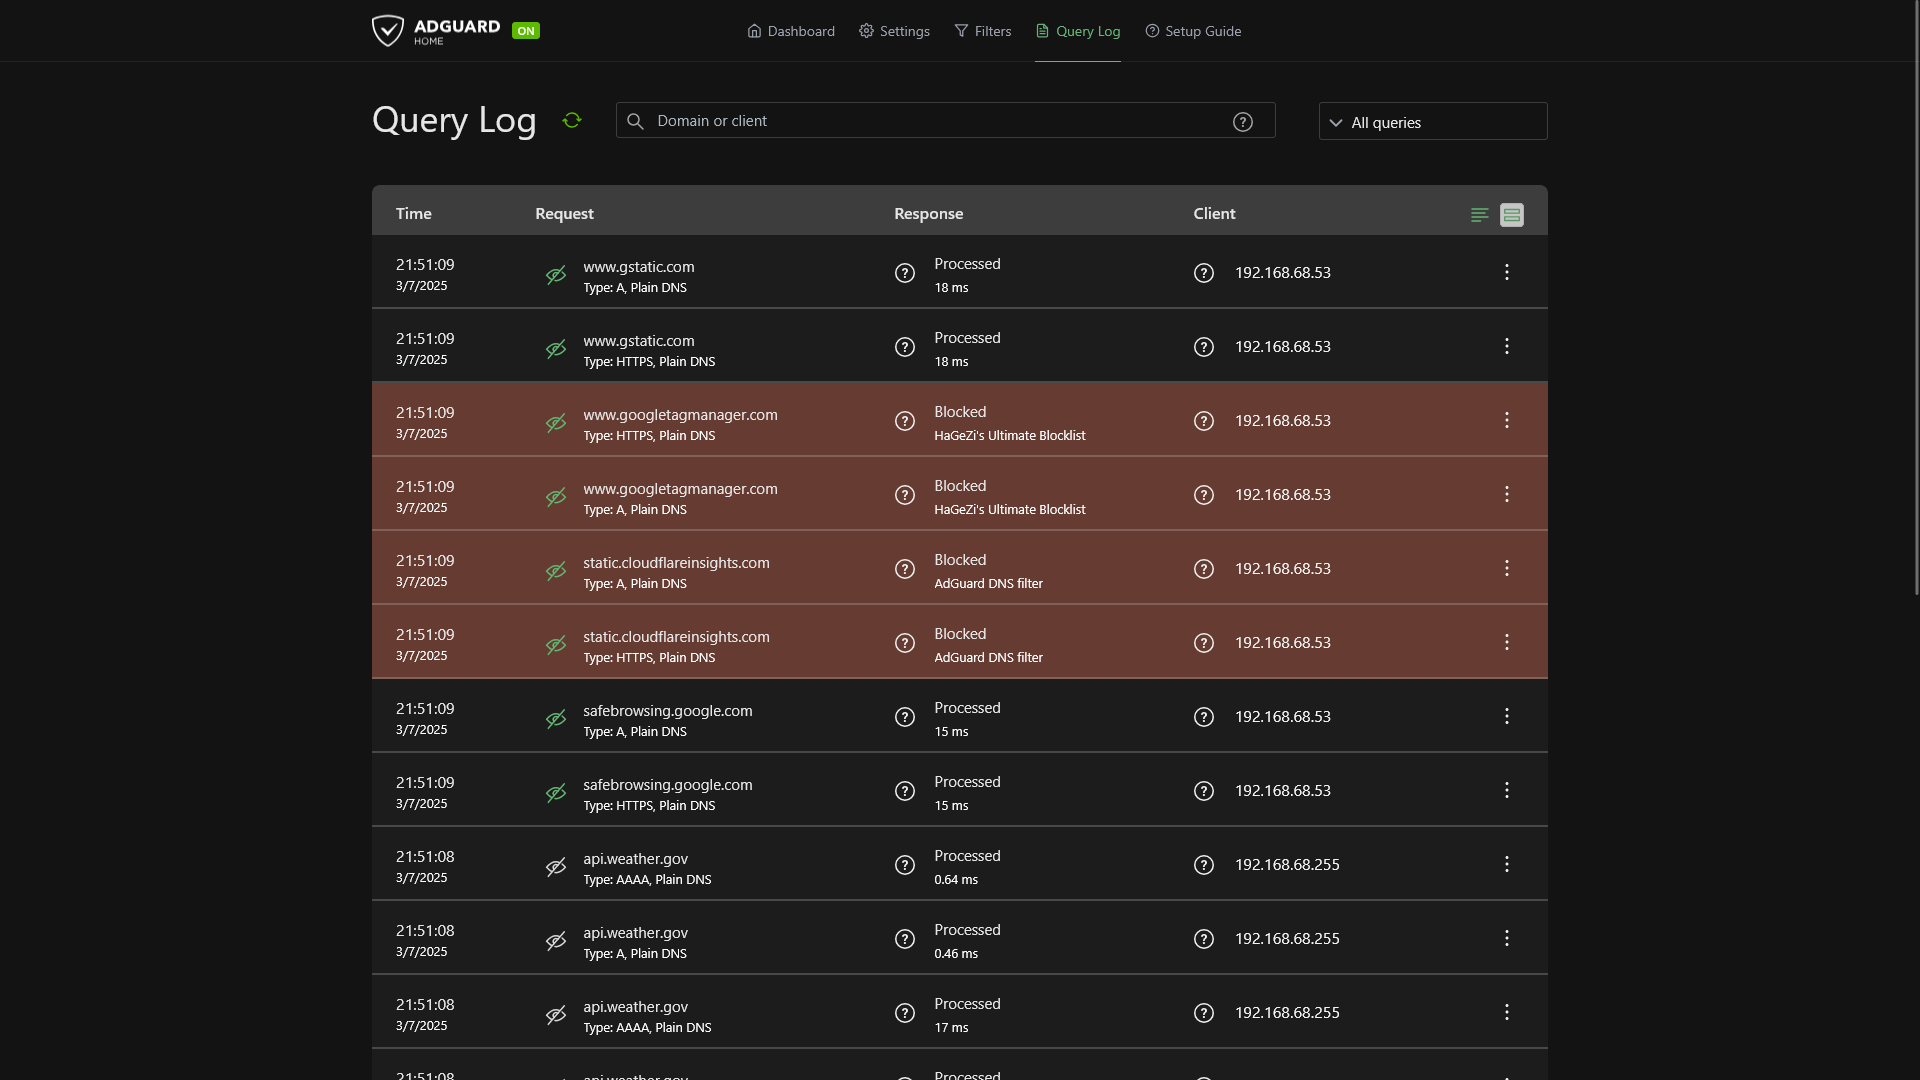Click the green ON status badge
1920x1080 pixels.
[526, 31]
